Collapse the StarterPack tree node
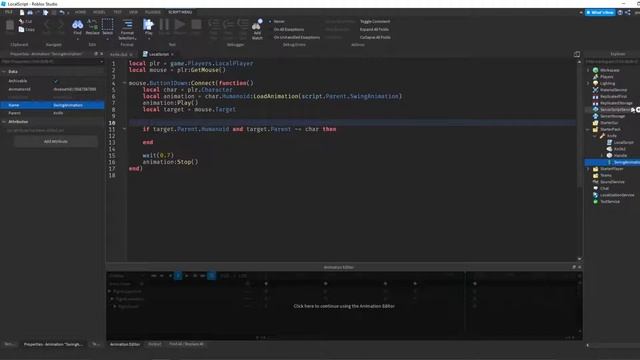 click(x=588, y=129)
